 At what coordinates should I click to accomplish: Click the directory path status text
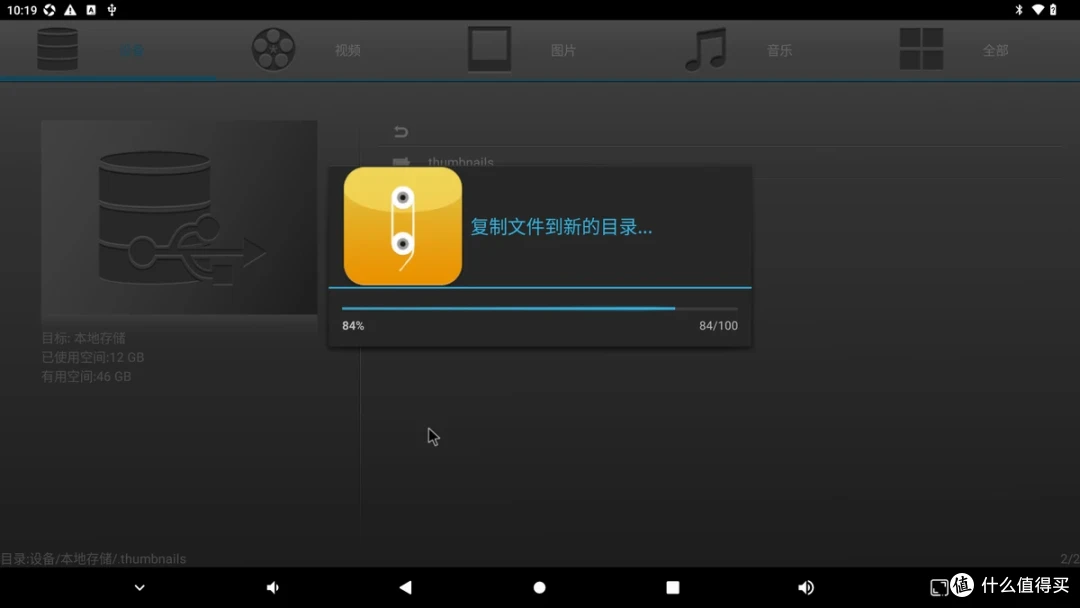(x=93, y=558)
